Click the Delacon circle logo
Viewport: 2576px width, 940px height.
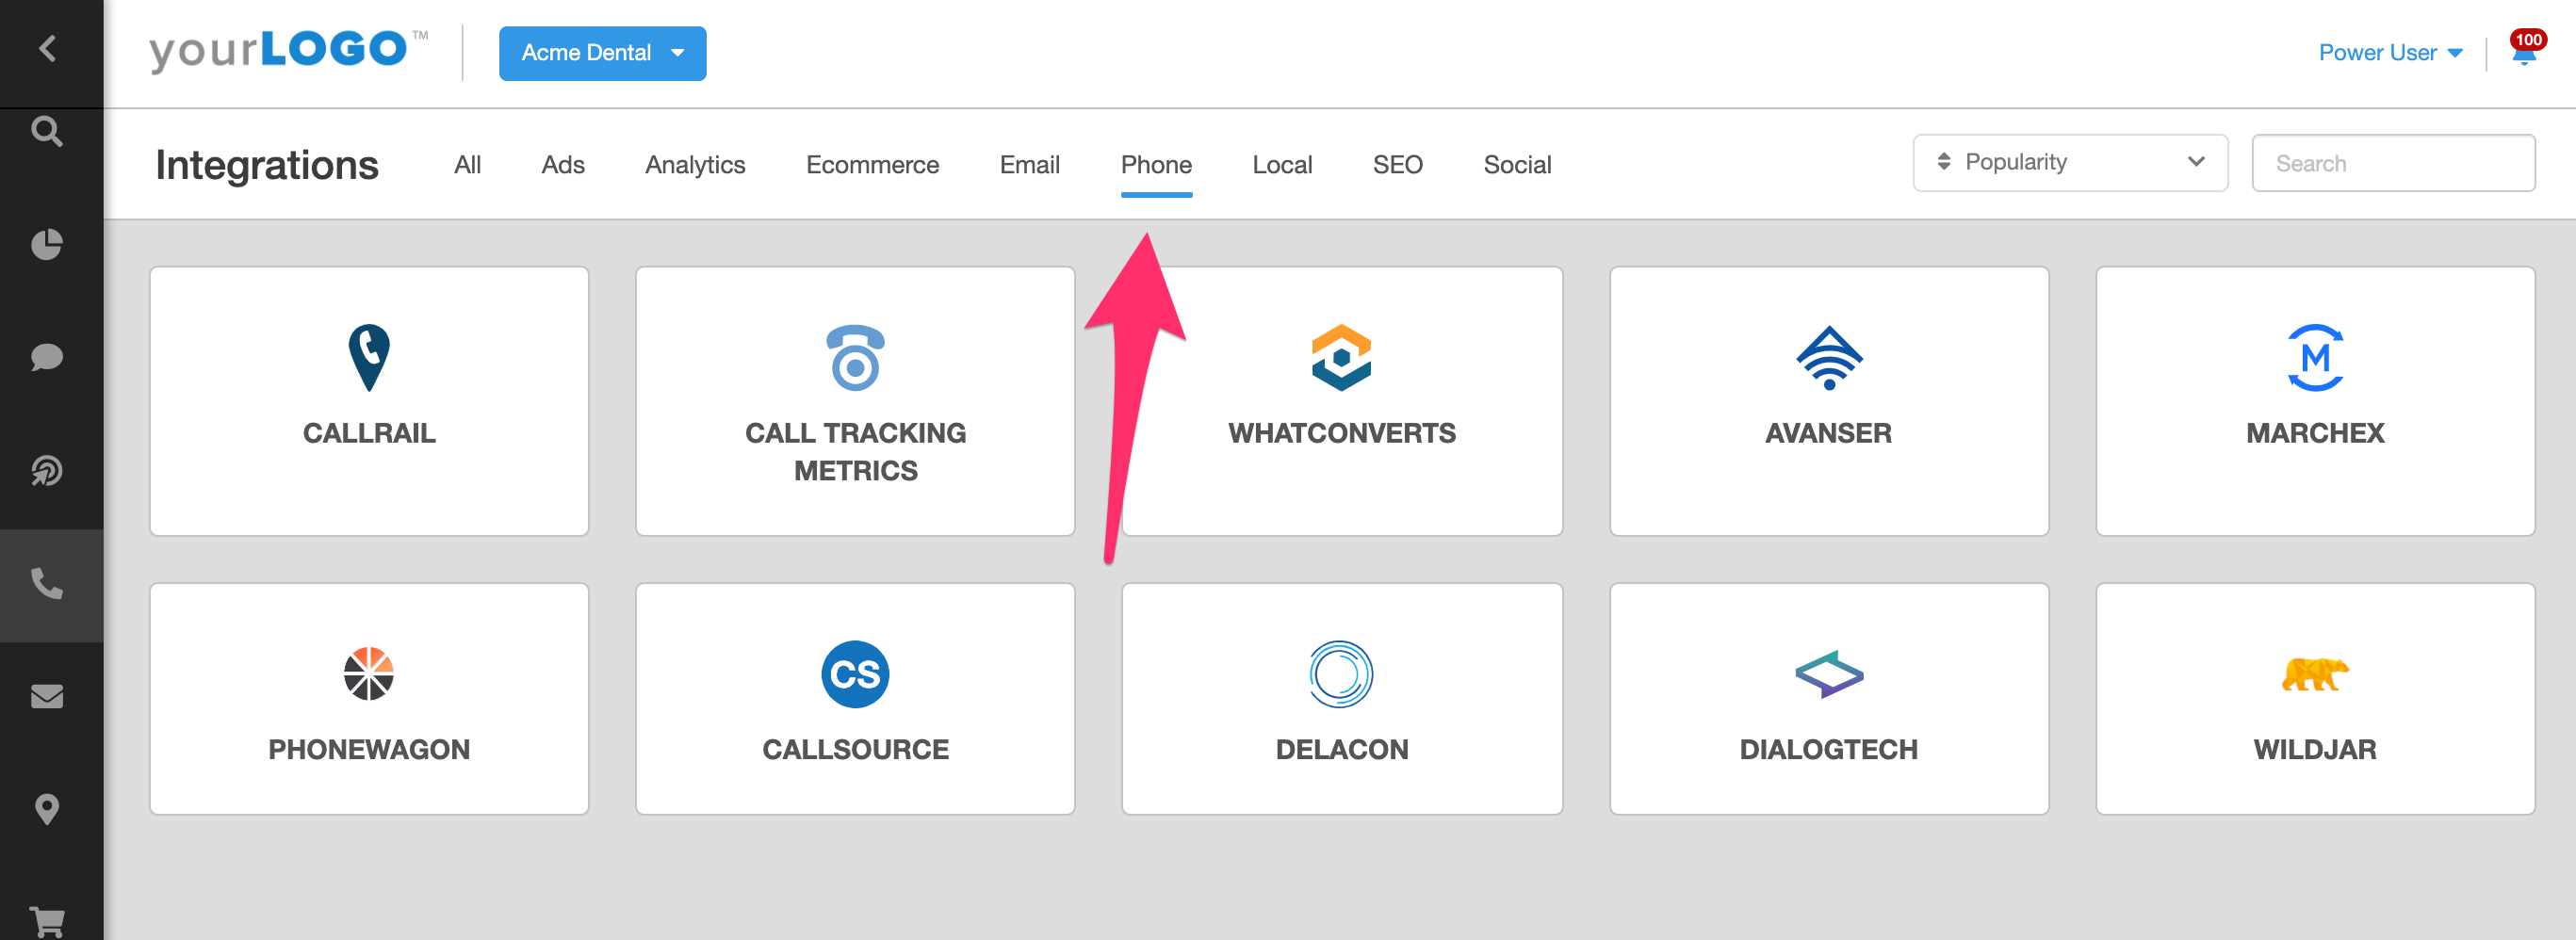pyautogui.click(x=1341, y=674)
